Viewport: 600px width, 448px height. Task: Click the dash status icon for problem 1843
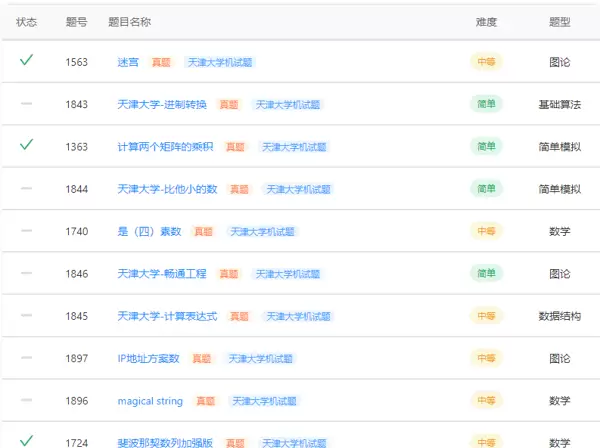(x=26, y=104)
